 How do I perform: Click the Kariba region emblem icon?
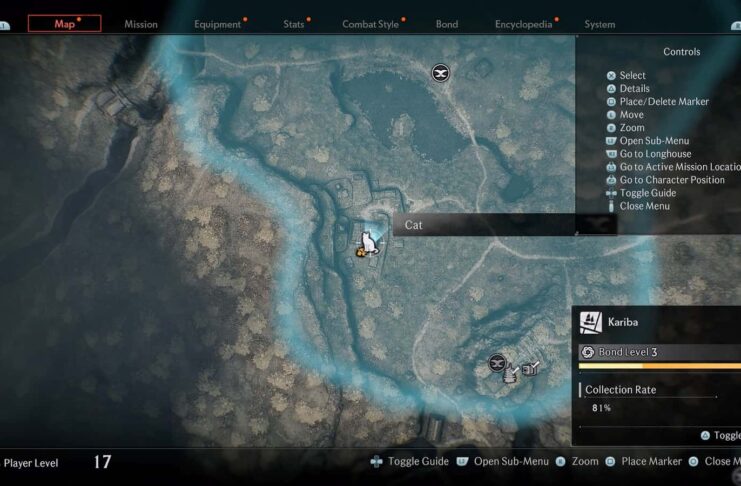pyautogui.click(x=591, y=322)
